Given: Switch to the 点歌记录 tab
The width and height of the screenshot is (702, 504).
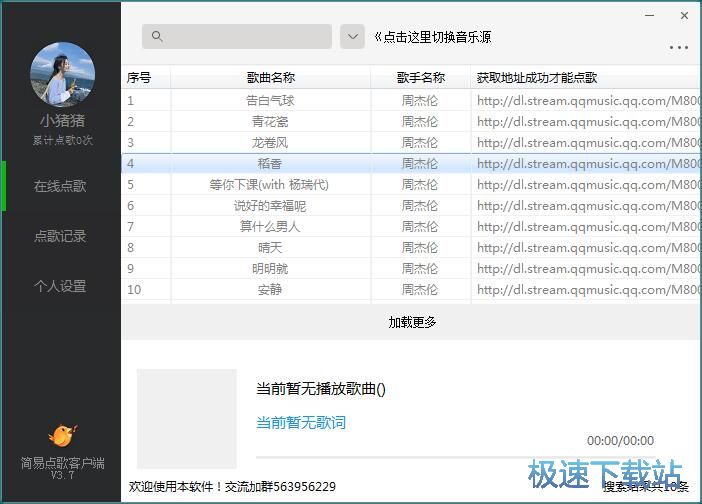Looking at the screenshot, I should tap(60, 236).
